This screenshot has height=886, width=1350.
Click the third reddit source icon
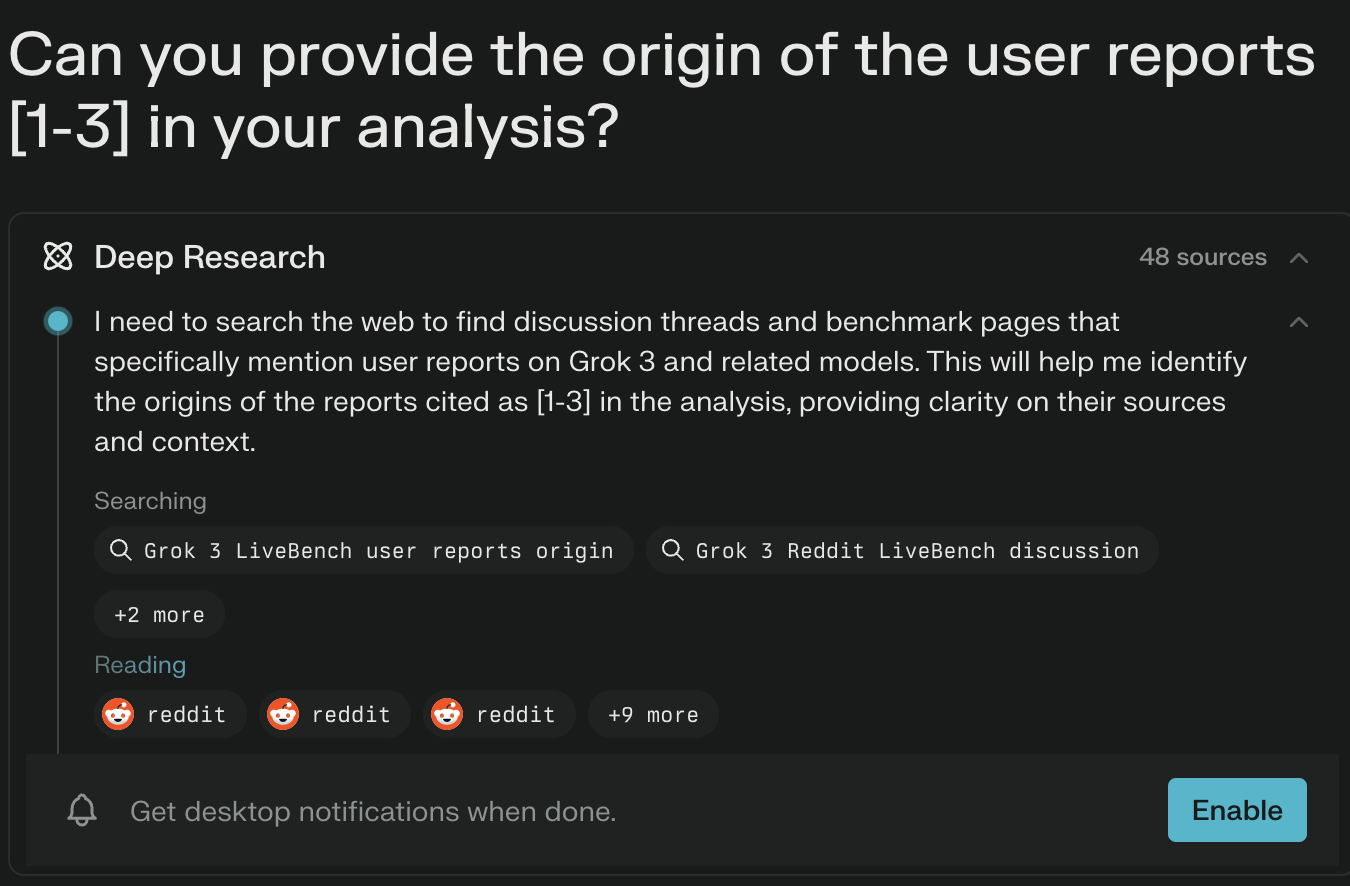pyautogui.click(x=447, y=714)
